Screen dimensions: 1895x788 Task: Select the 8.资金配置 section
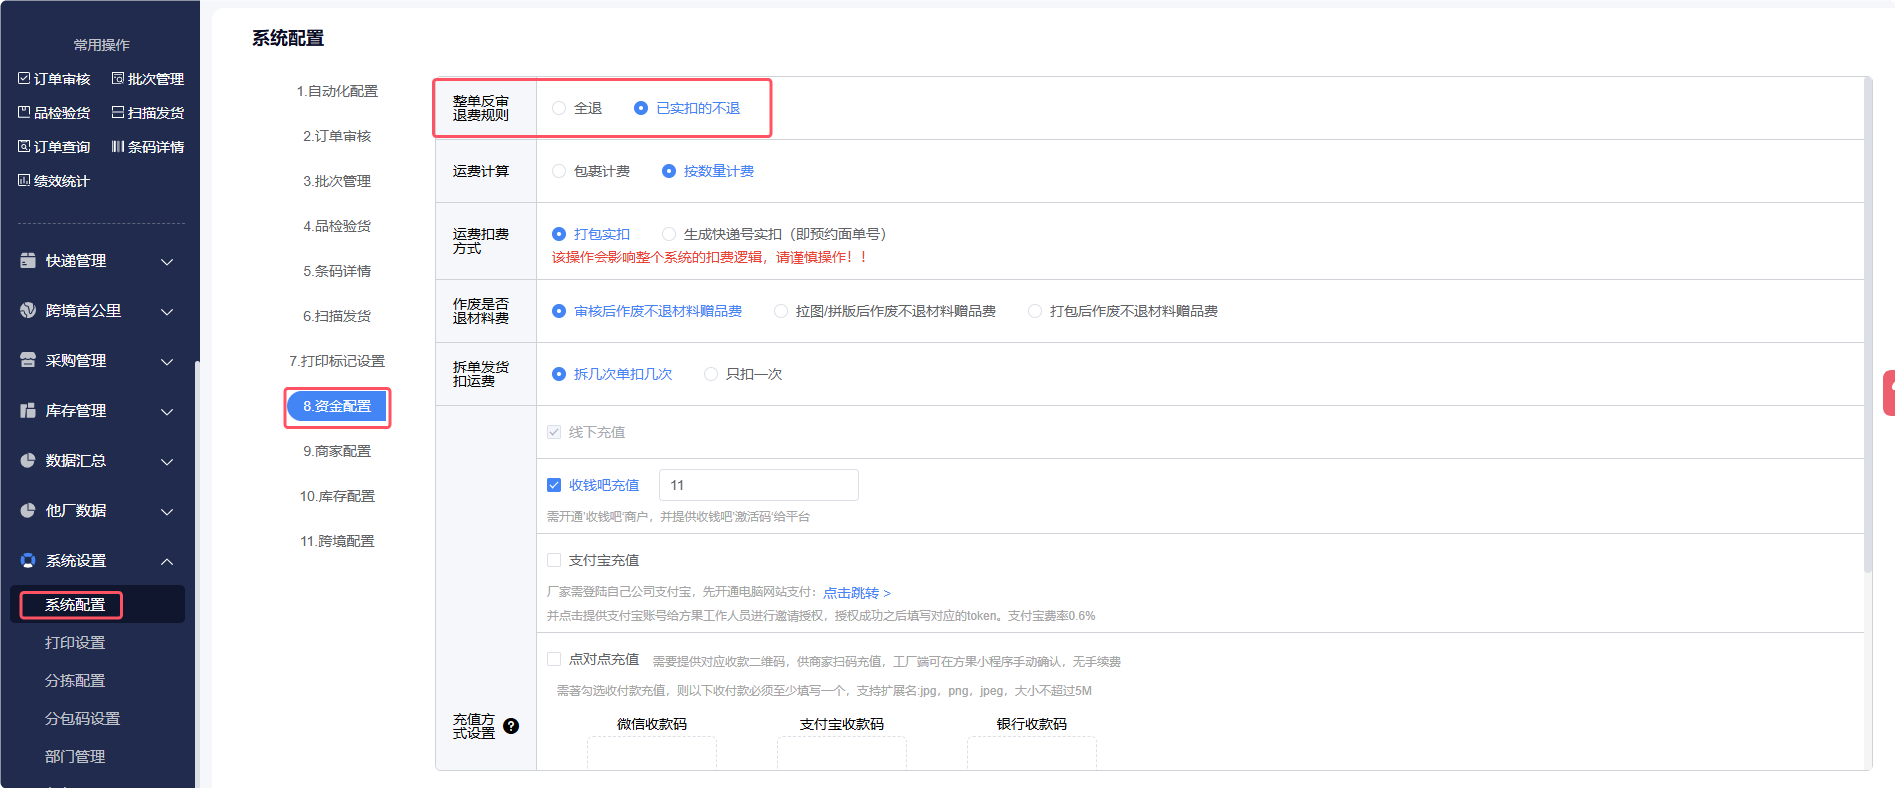pos(337,406)
